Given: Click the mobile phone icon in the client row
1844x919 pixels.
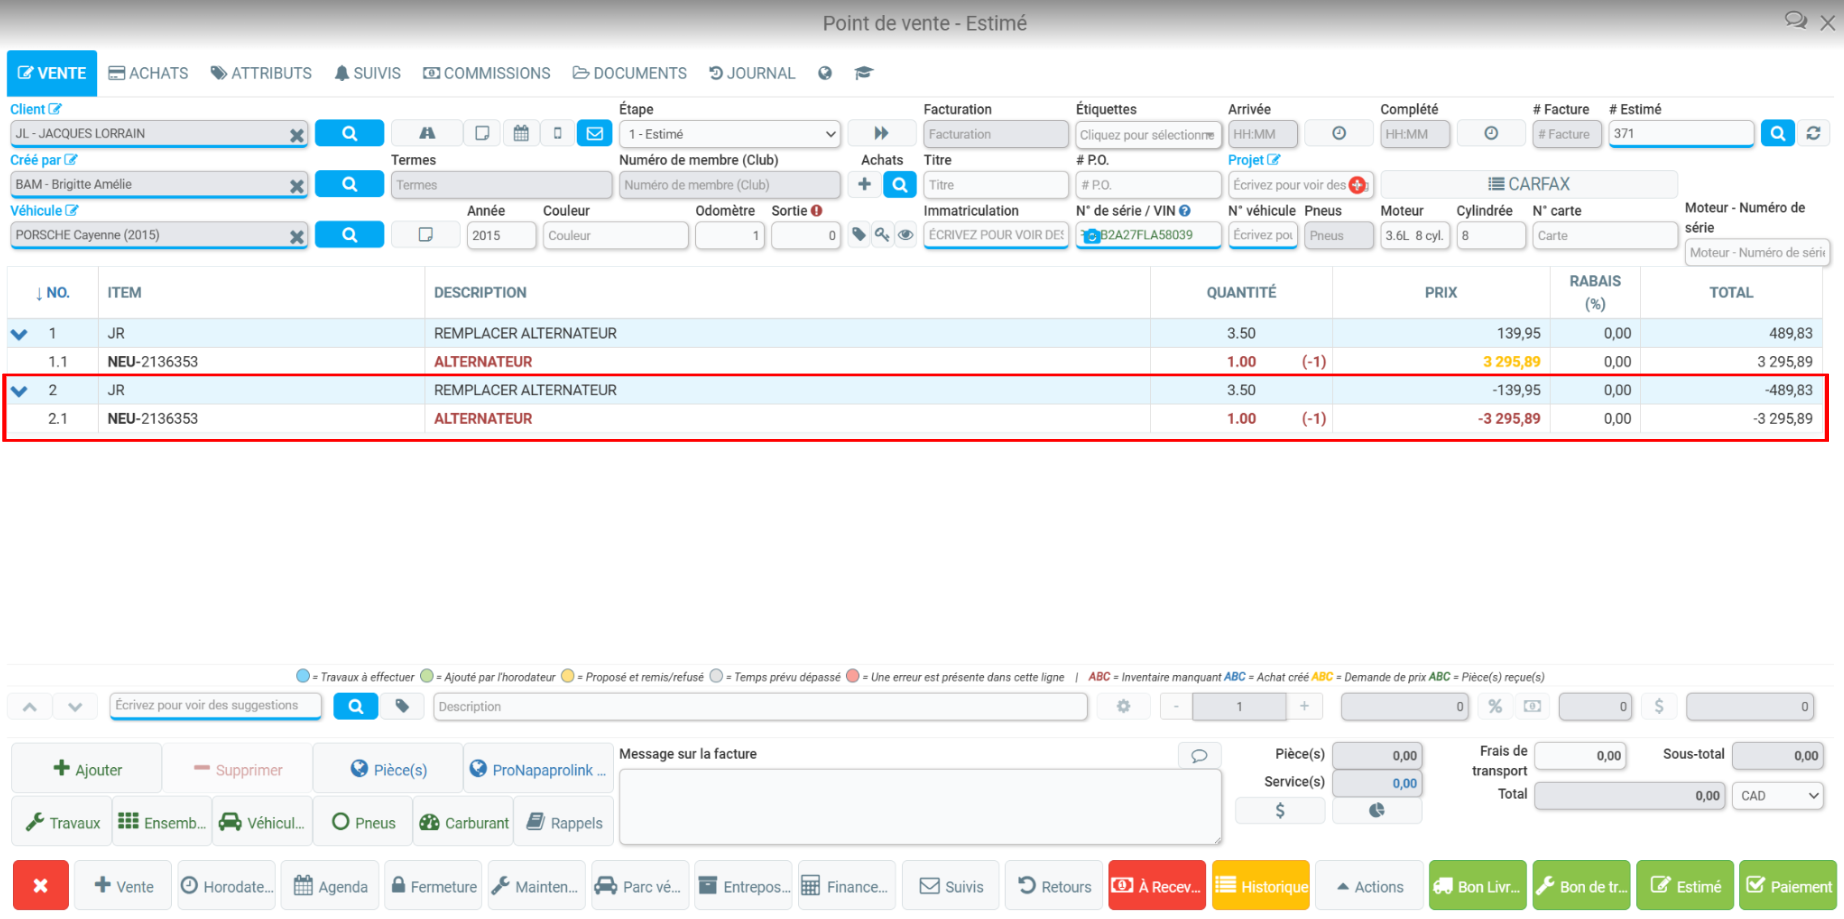Looking at the screenshot, I should point(558,133).
